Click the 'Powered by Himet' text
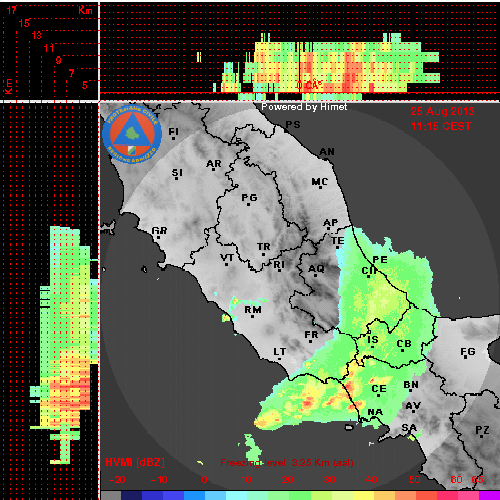 pos(304,107)
